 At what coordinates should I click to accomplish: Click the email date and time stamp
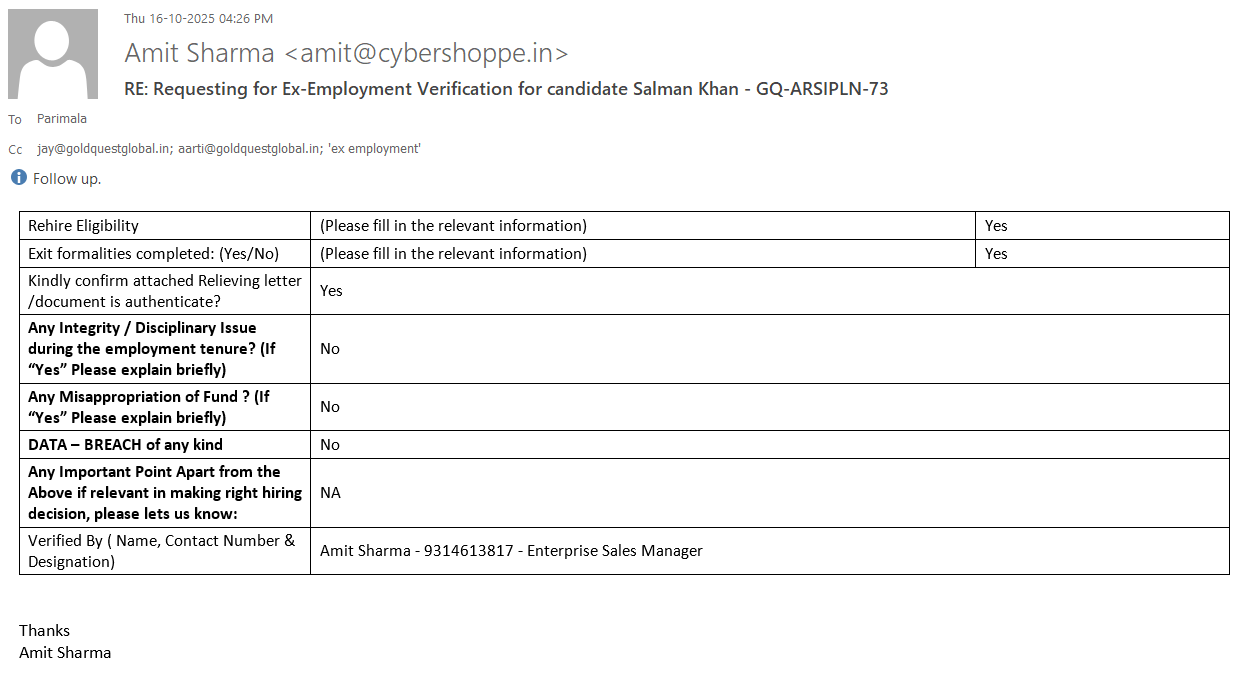click(x=198, y=18)
